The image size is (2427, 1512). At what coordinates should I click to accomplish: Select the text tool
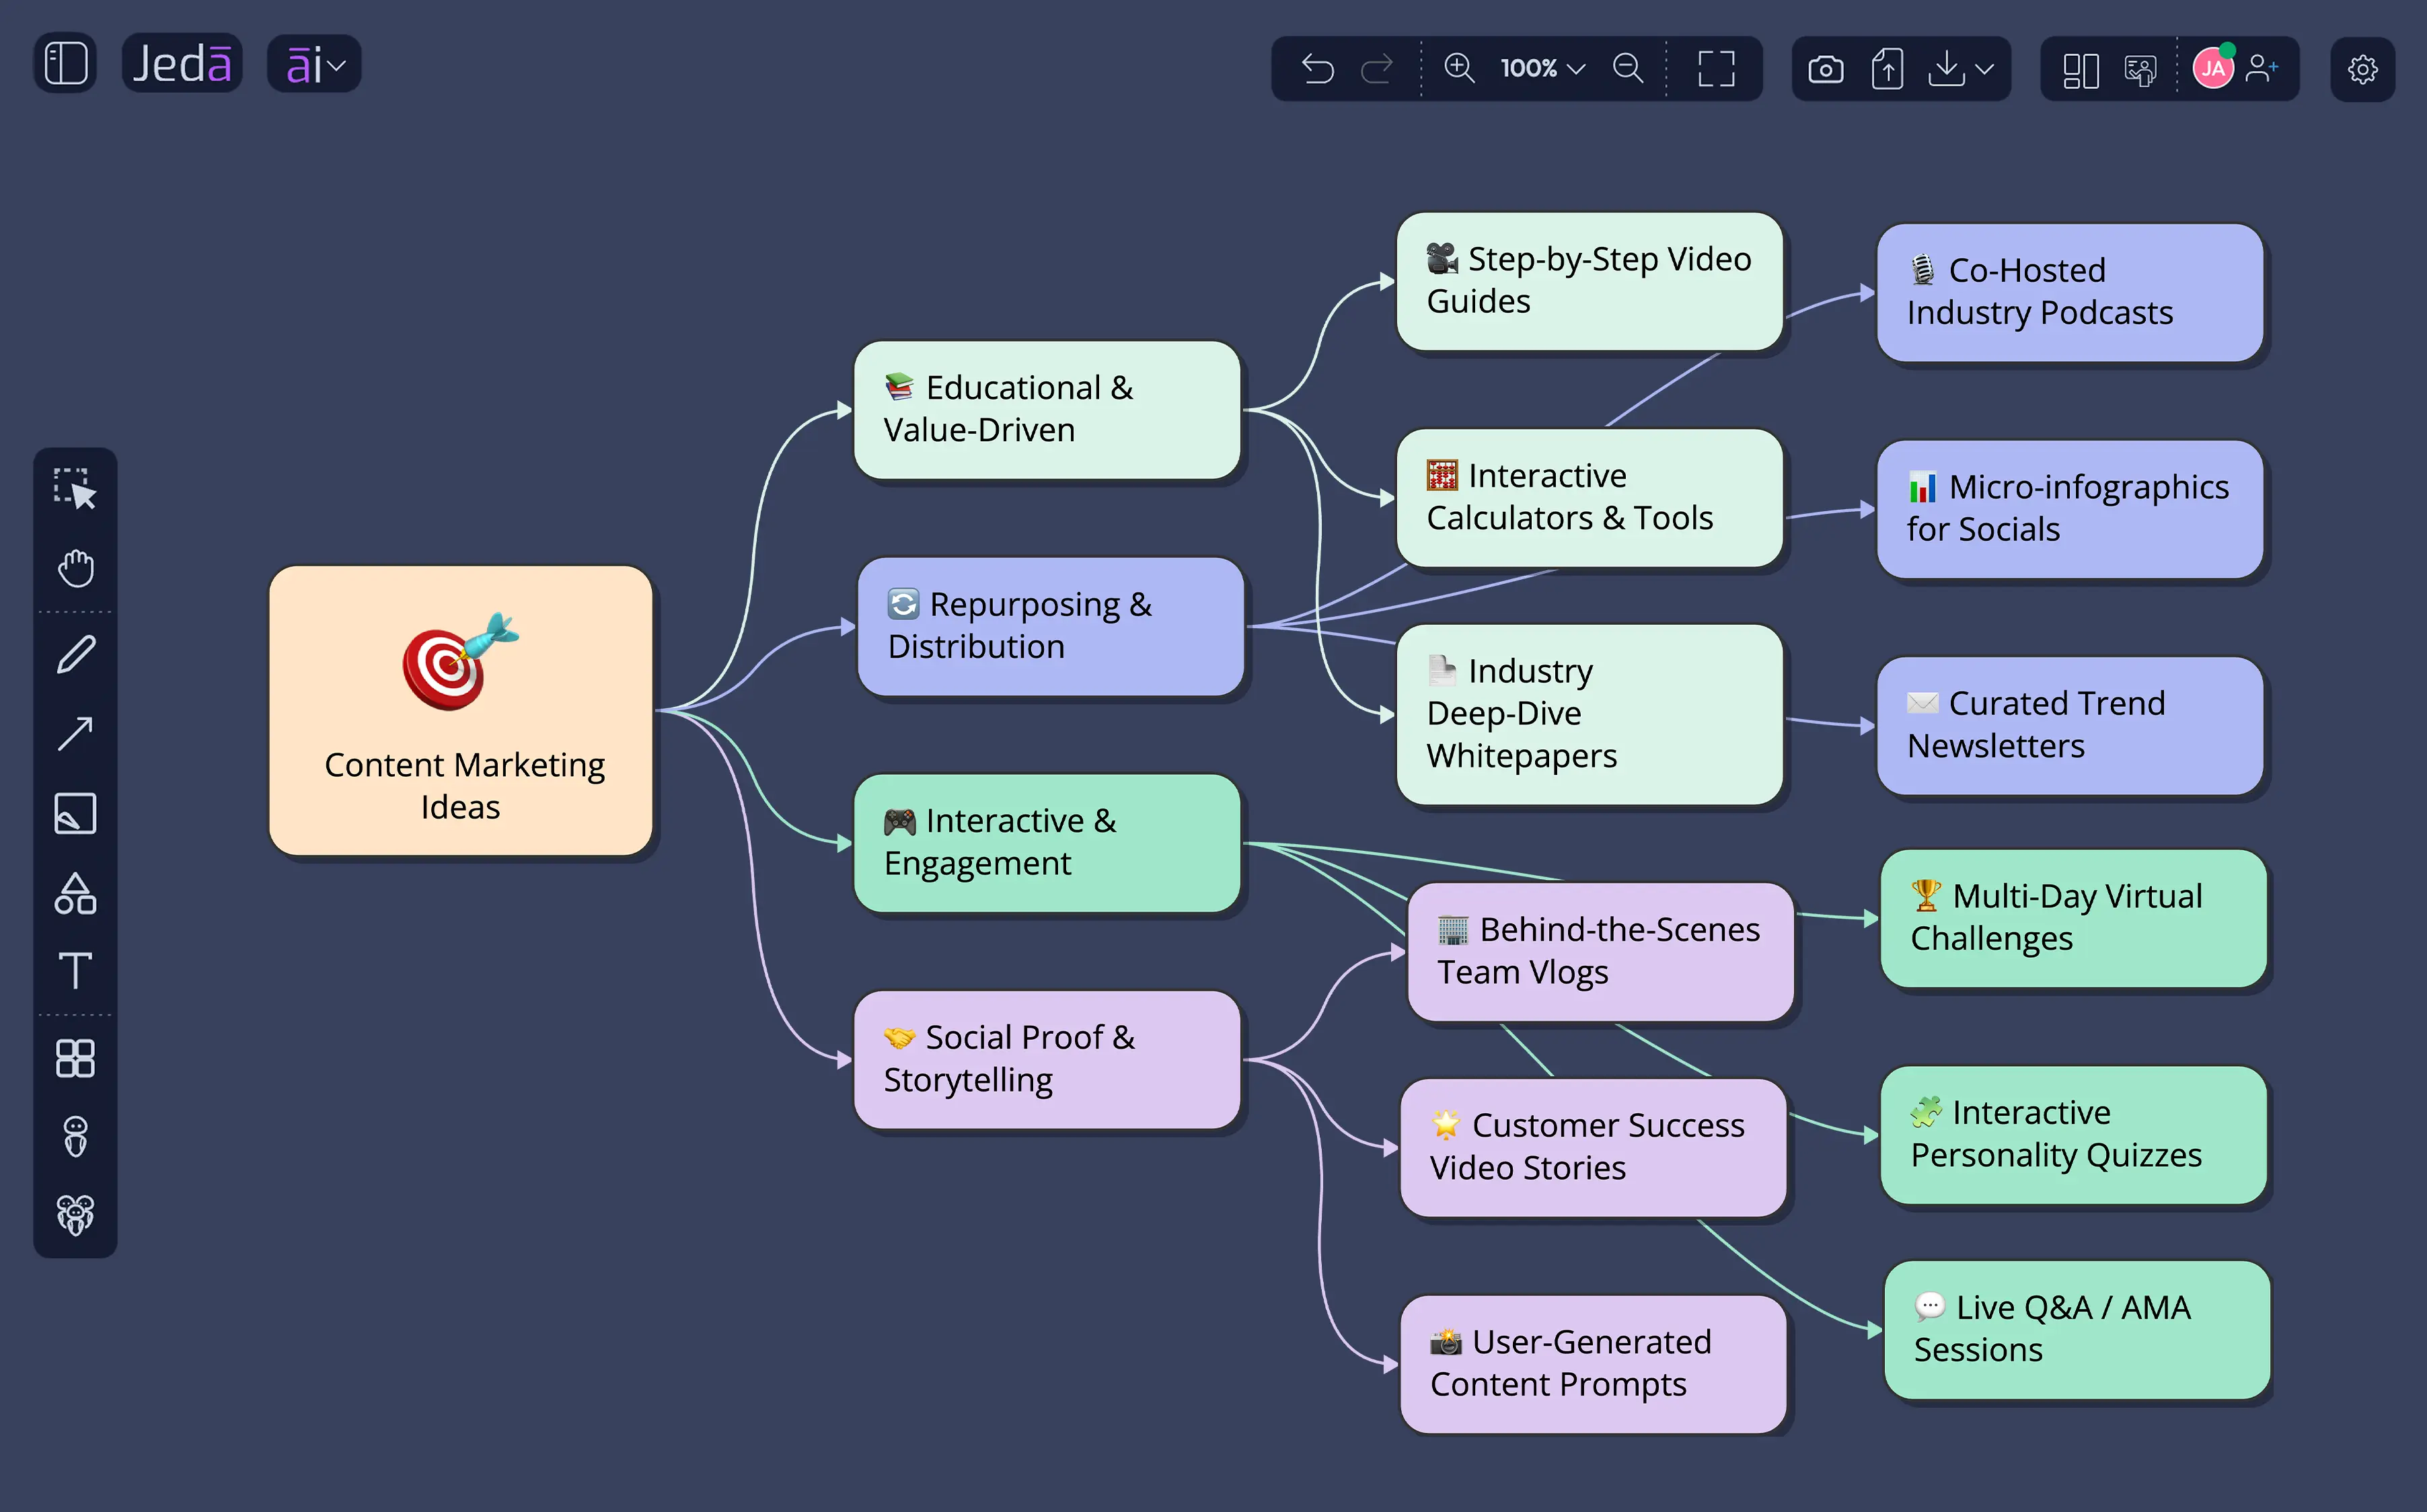75,970
